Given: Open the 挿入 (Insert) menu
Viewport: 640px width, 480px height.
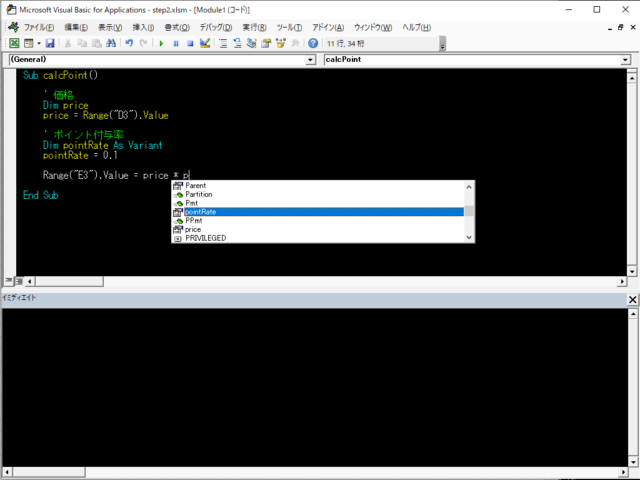Looking at the screenshot, I should pos(144,27).
